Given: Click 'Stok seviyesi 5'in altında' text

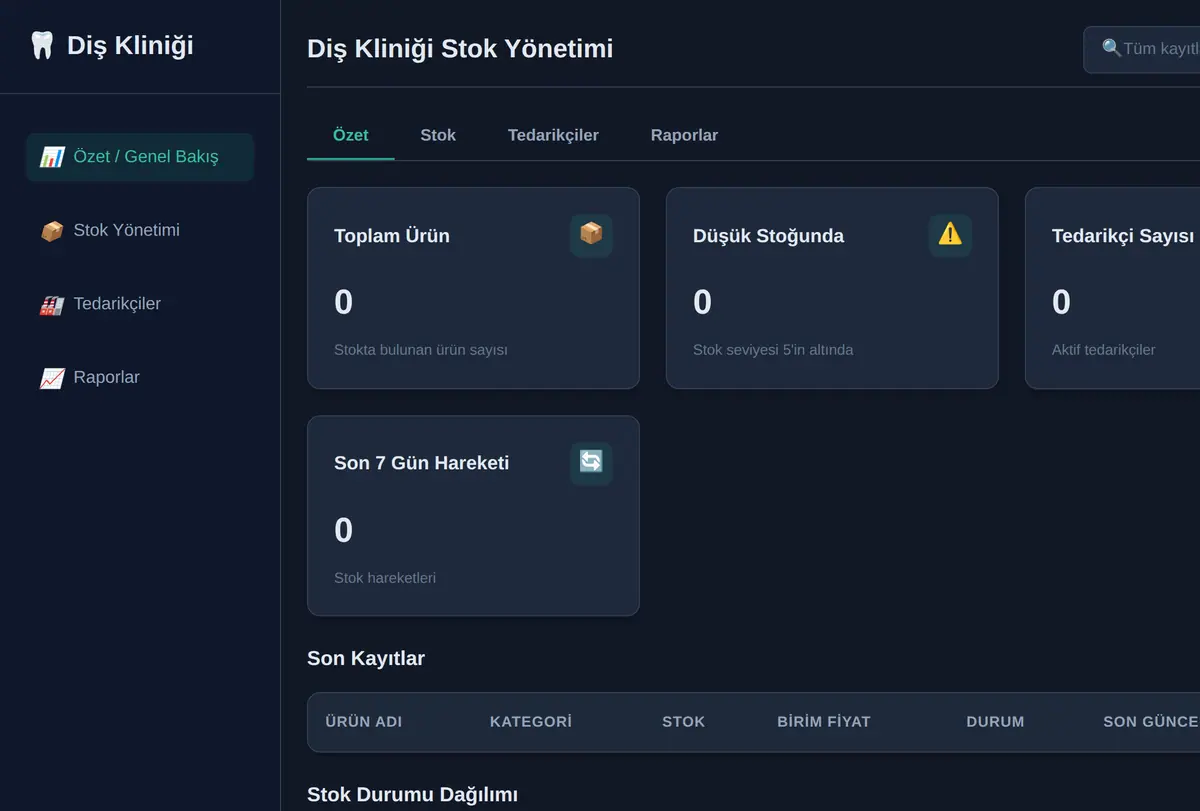Looking at the screenshot, I should 773,350.
